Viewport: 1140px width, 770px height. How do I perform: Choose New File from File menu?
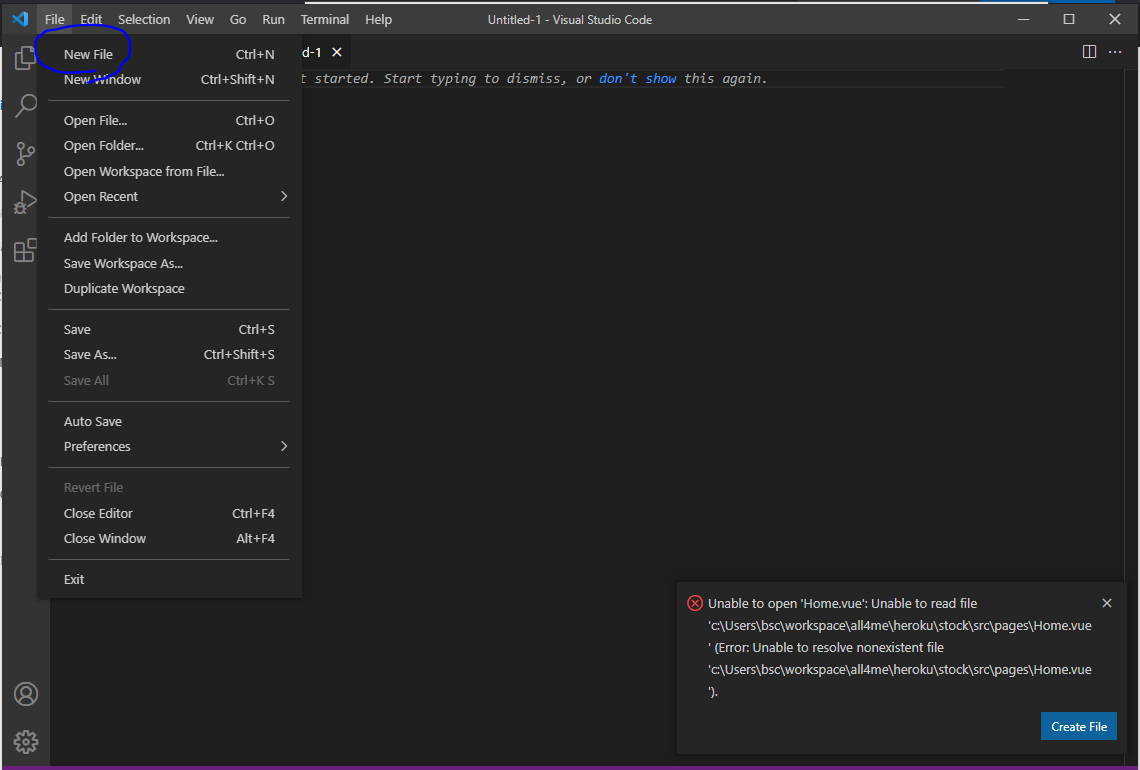[x=169, y=55]
